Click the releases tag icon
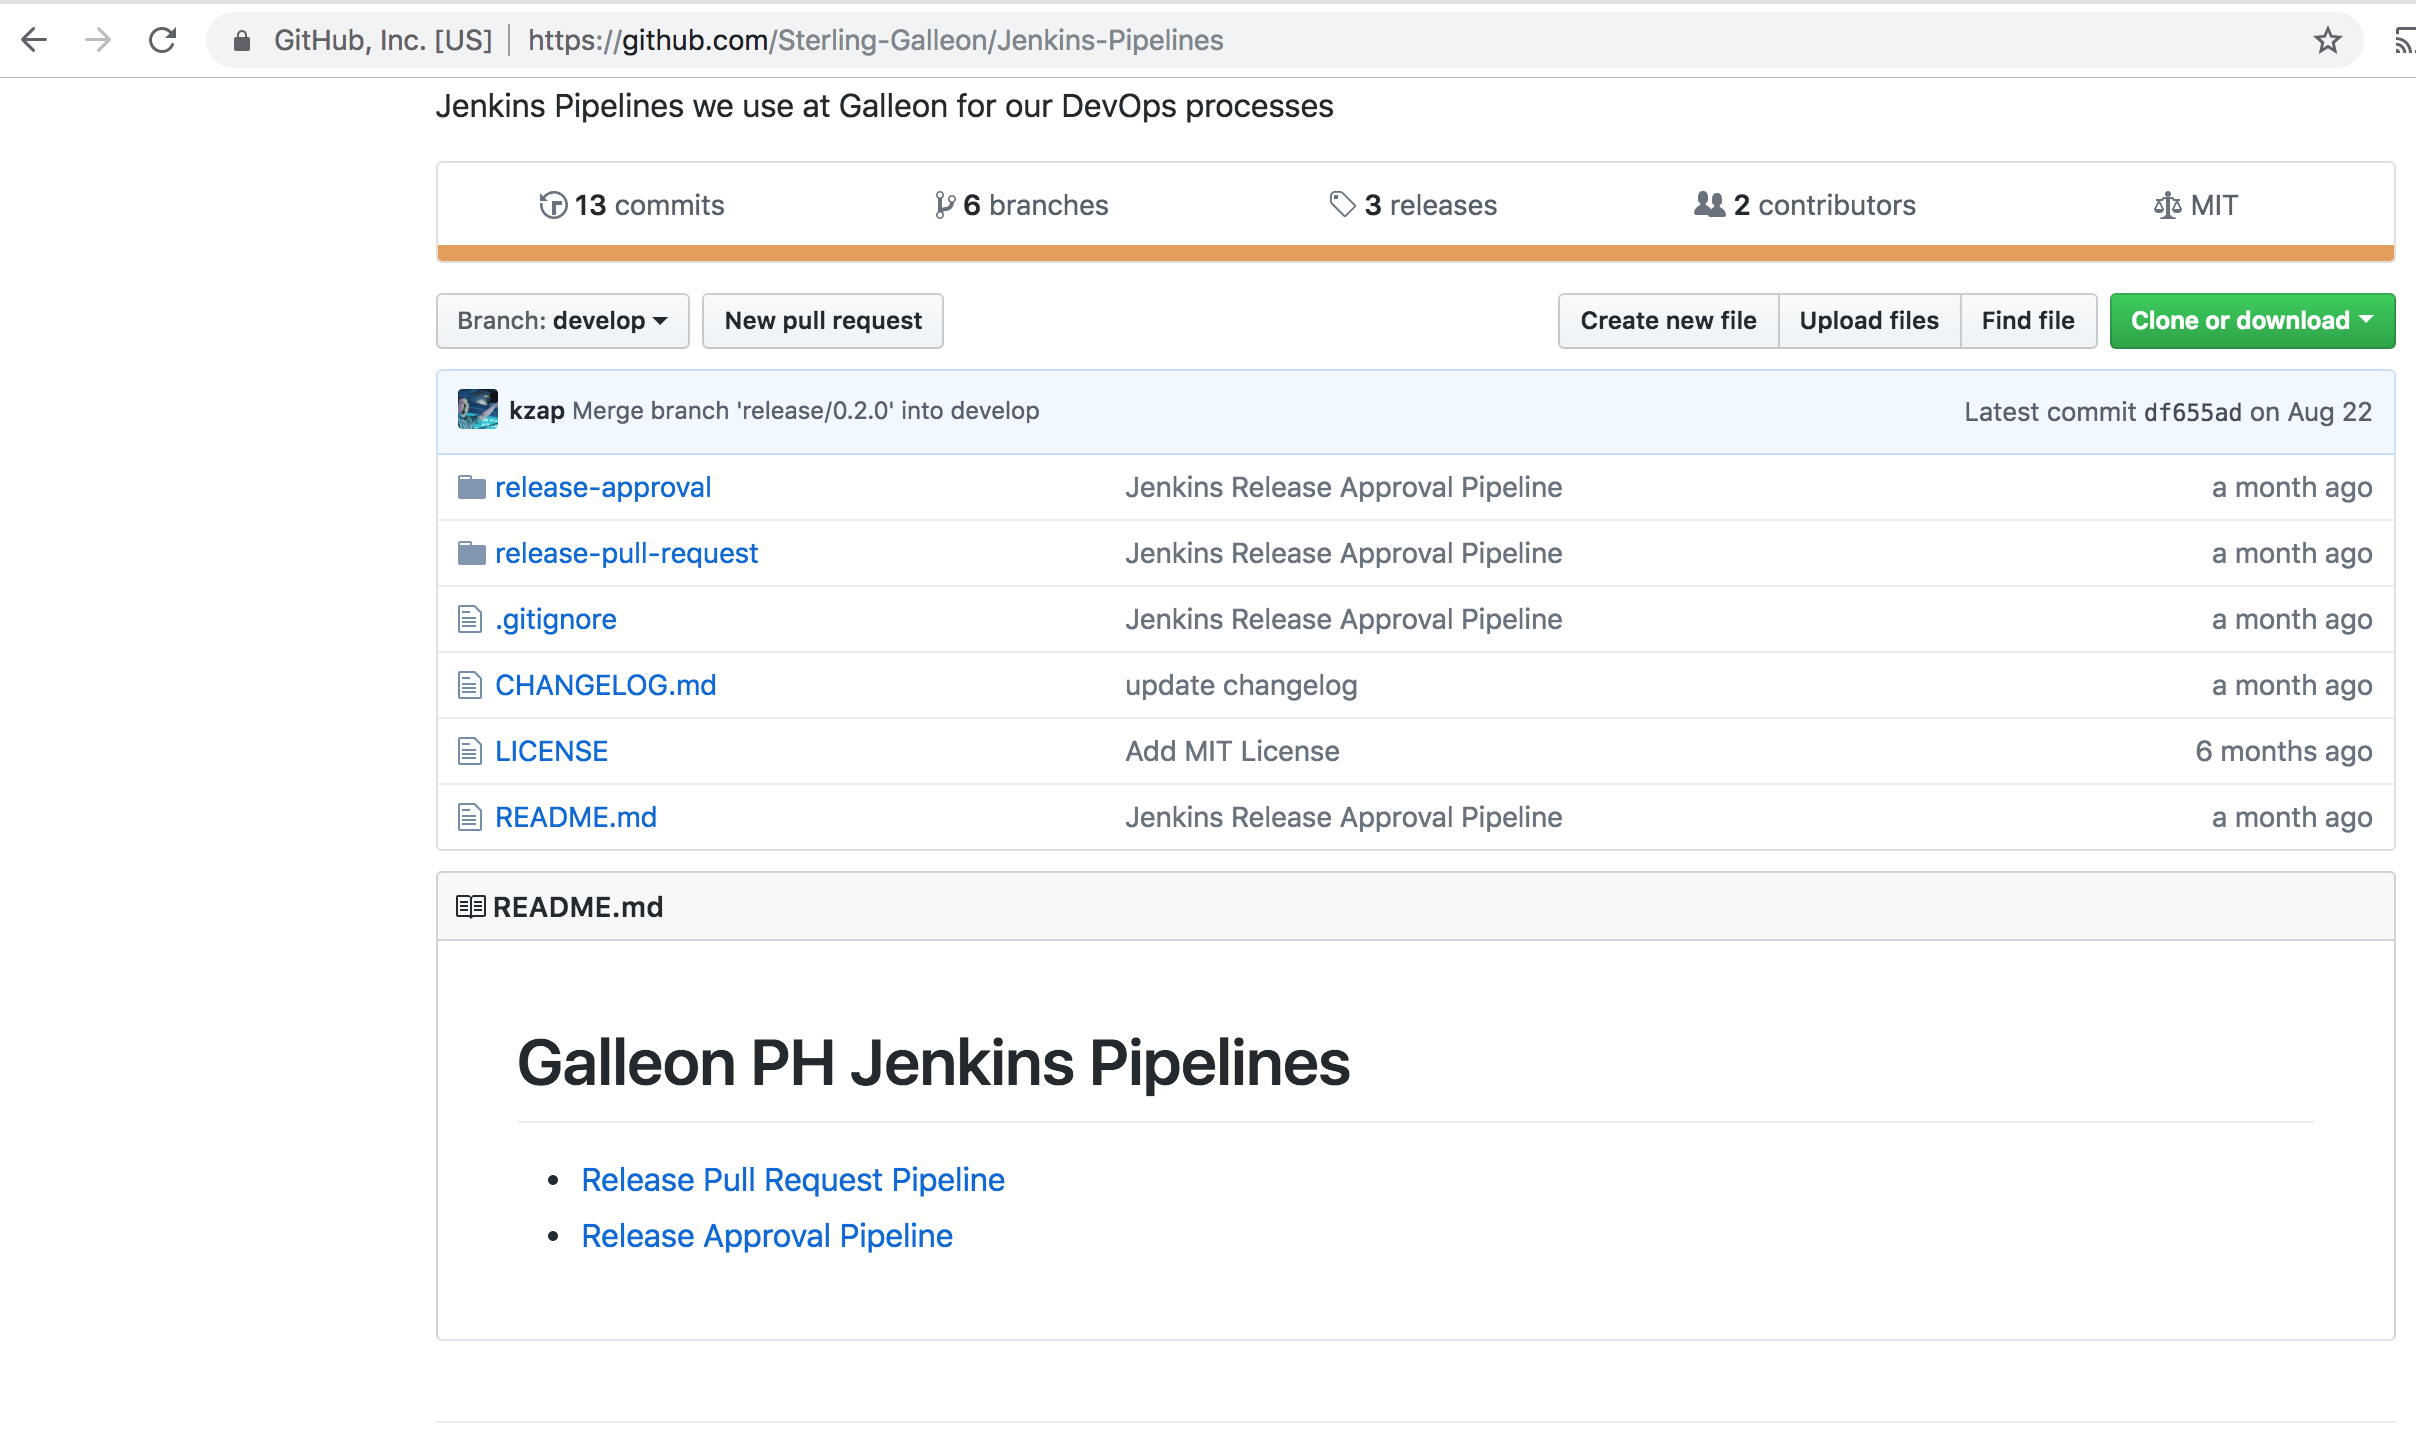The width and height of the screenshot is (2416, 1430). 1342,204
